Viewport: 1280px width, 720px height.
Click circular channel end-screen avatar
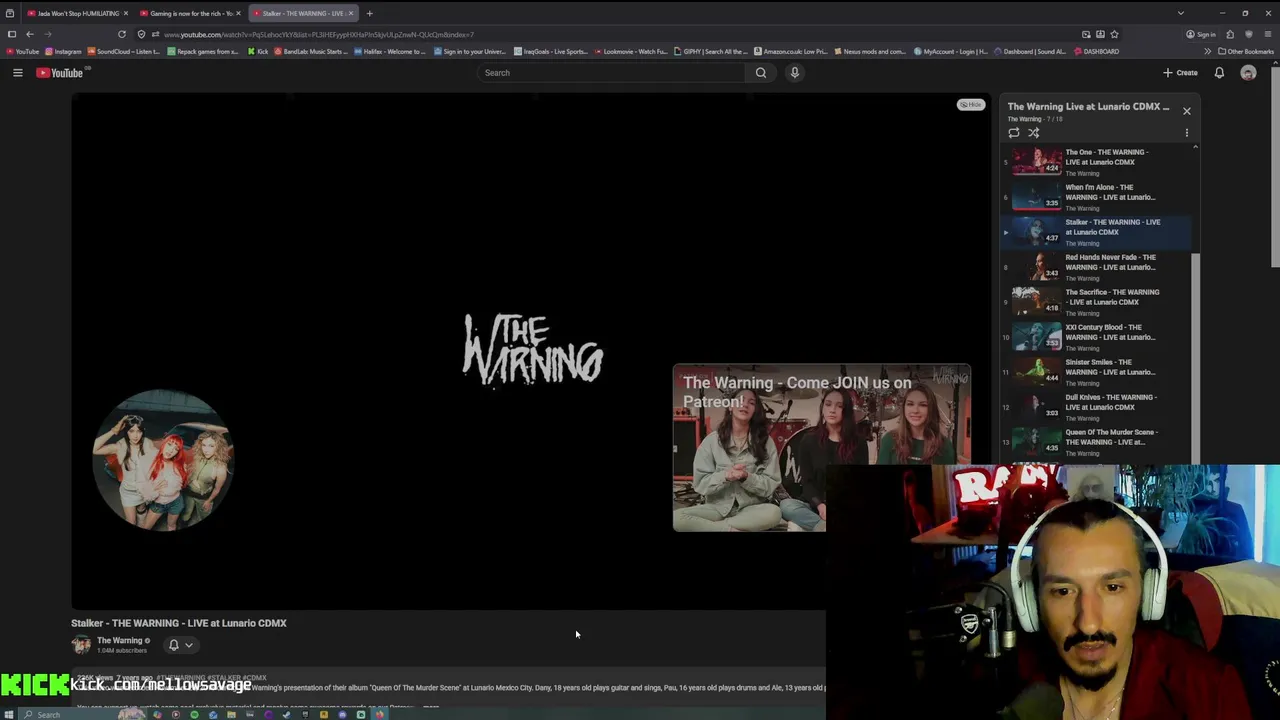coord(163,460)
